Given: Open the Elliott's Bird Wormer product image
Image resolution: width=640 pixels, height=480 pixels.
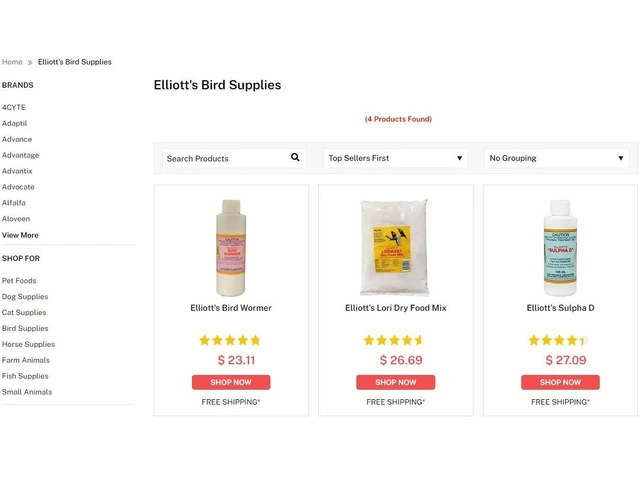Looking at the screenshot, I should coord(231,248).
